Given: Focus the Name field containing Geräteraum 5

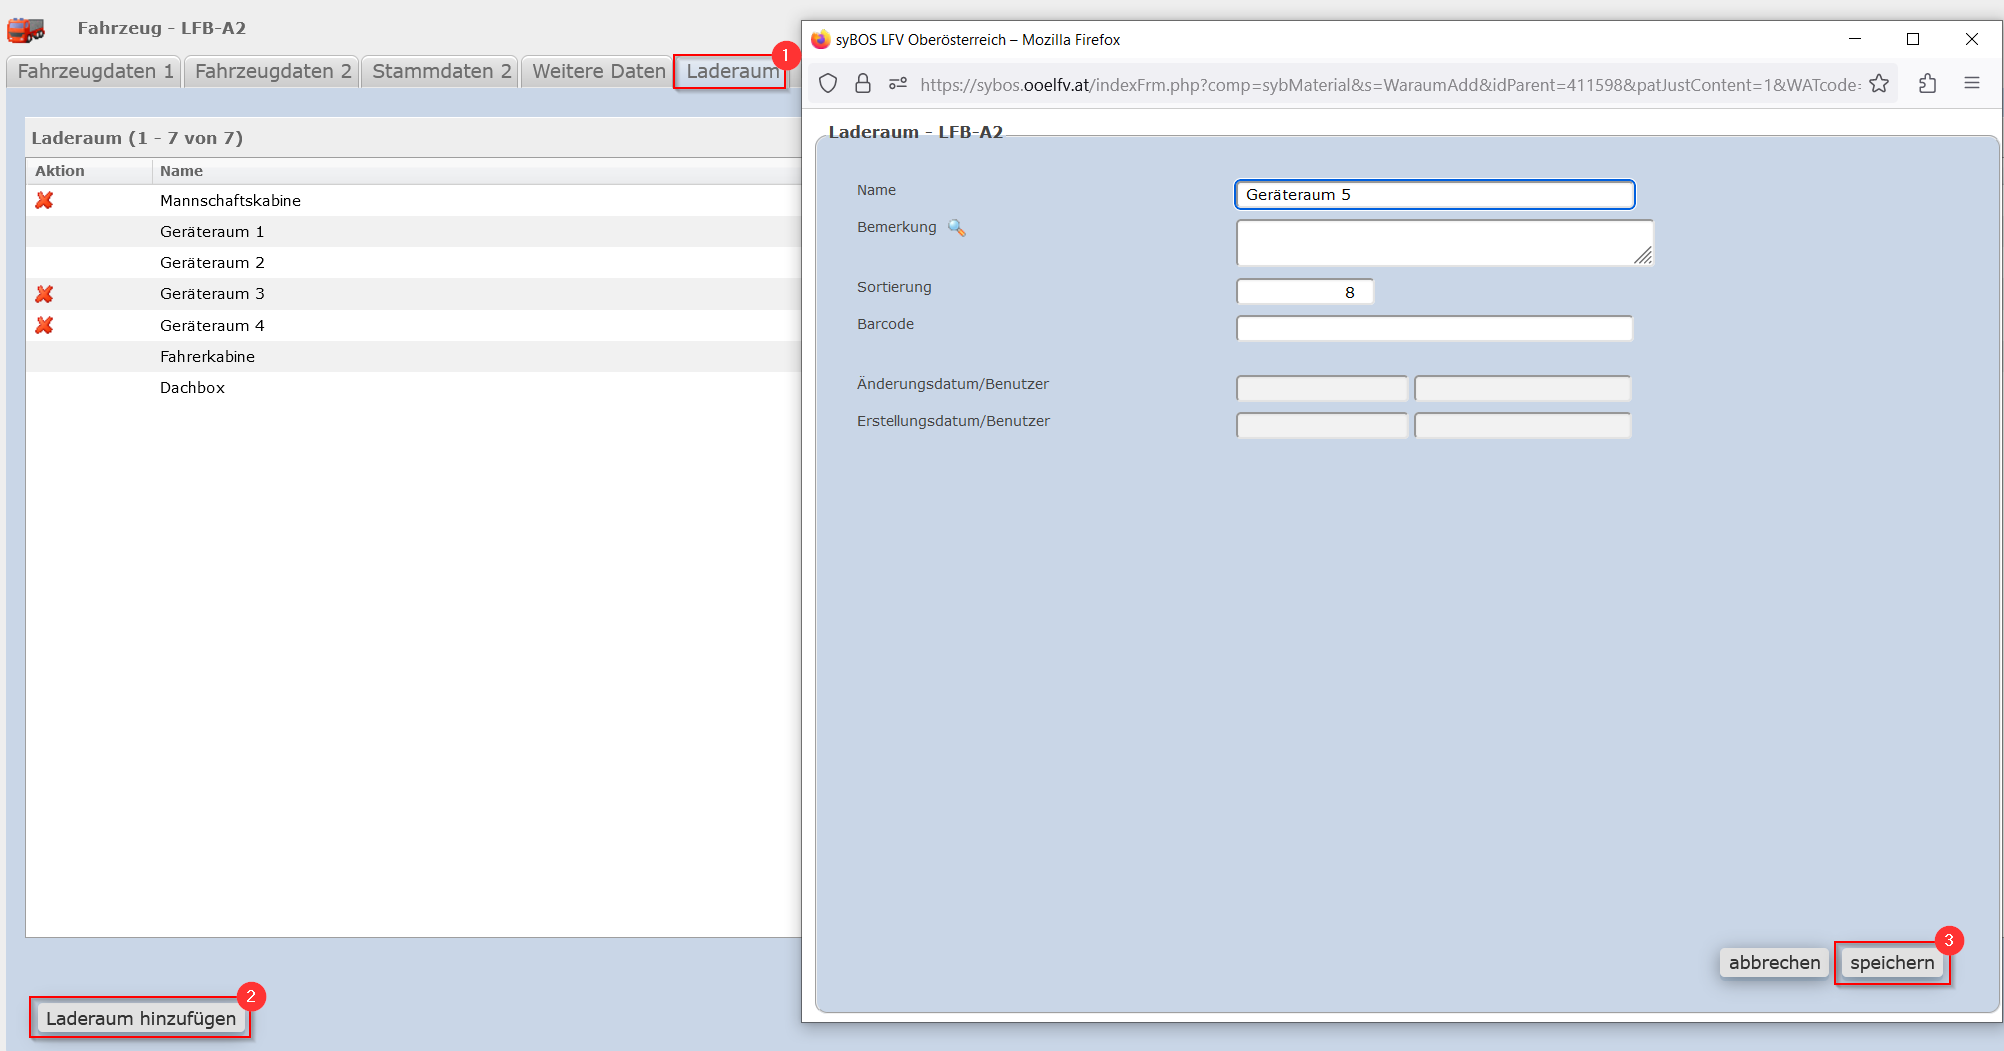Looking at the screenshot, I should 1435,194.
